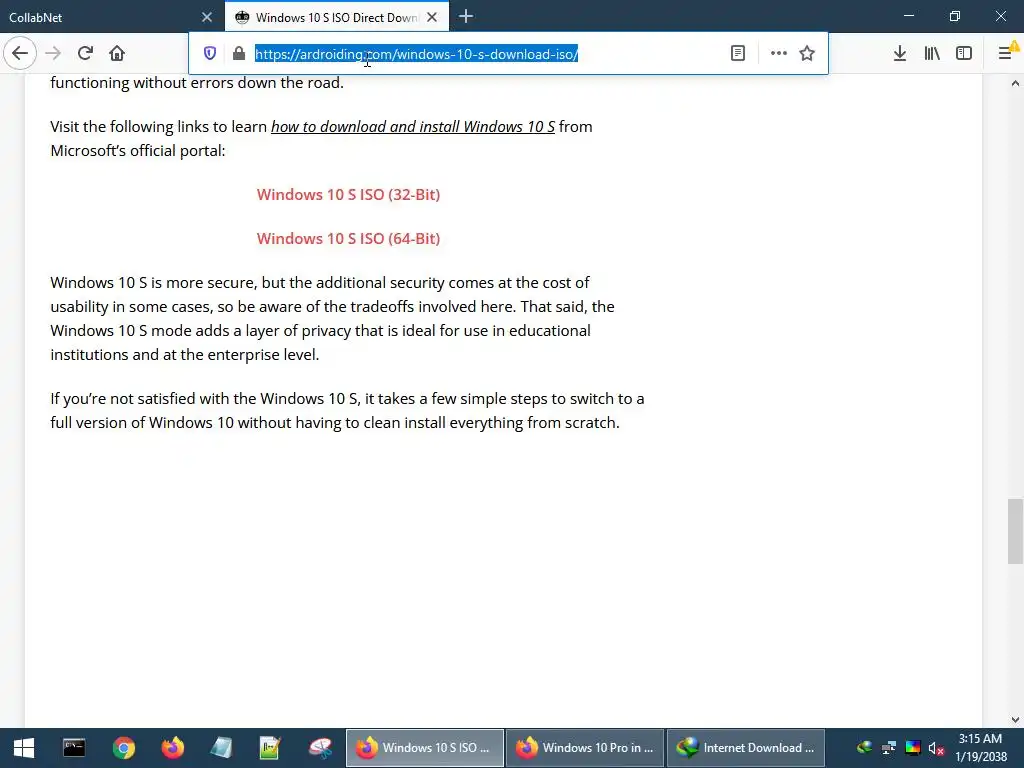Close the Windows 10 S ISO tab
Viewport: 1024px width, 768px height.
click(x=432, y=17)
